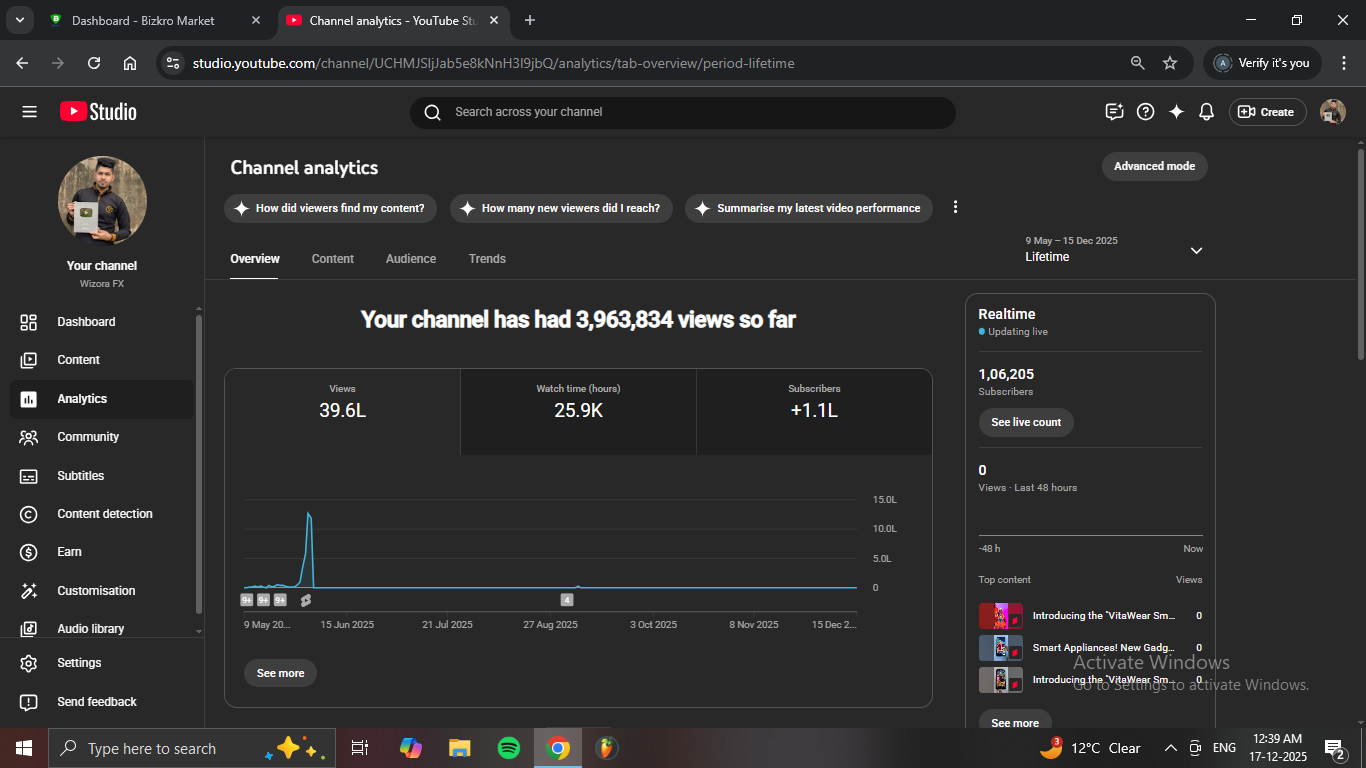Click the YouTube Studio logo
This screenshot has width=1366, height=768.
98,112
